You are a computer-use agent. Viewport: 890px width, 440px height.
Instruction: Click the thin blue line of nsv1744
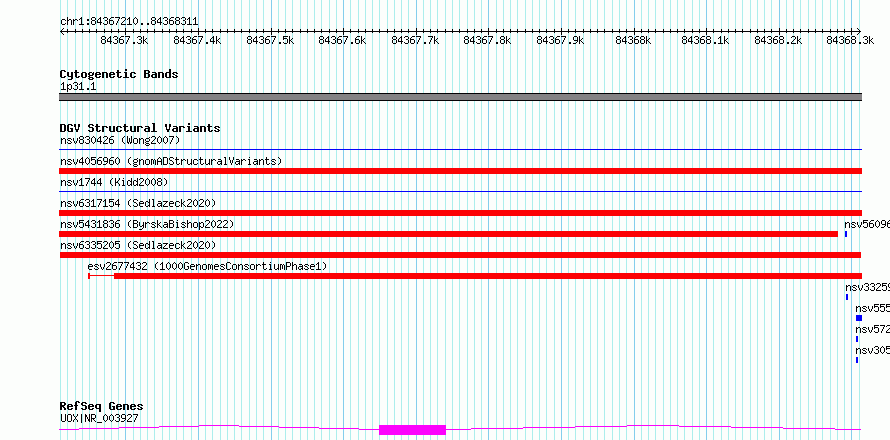coord(460,192)
